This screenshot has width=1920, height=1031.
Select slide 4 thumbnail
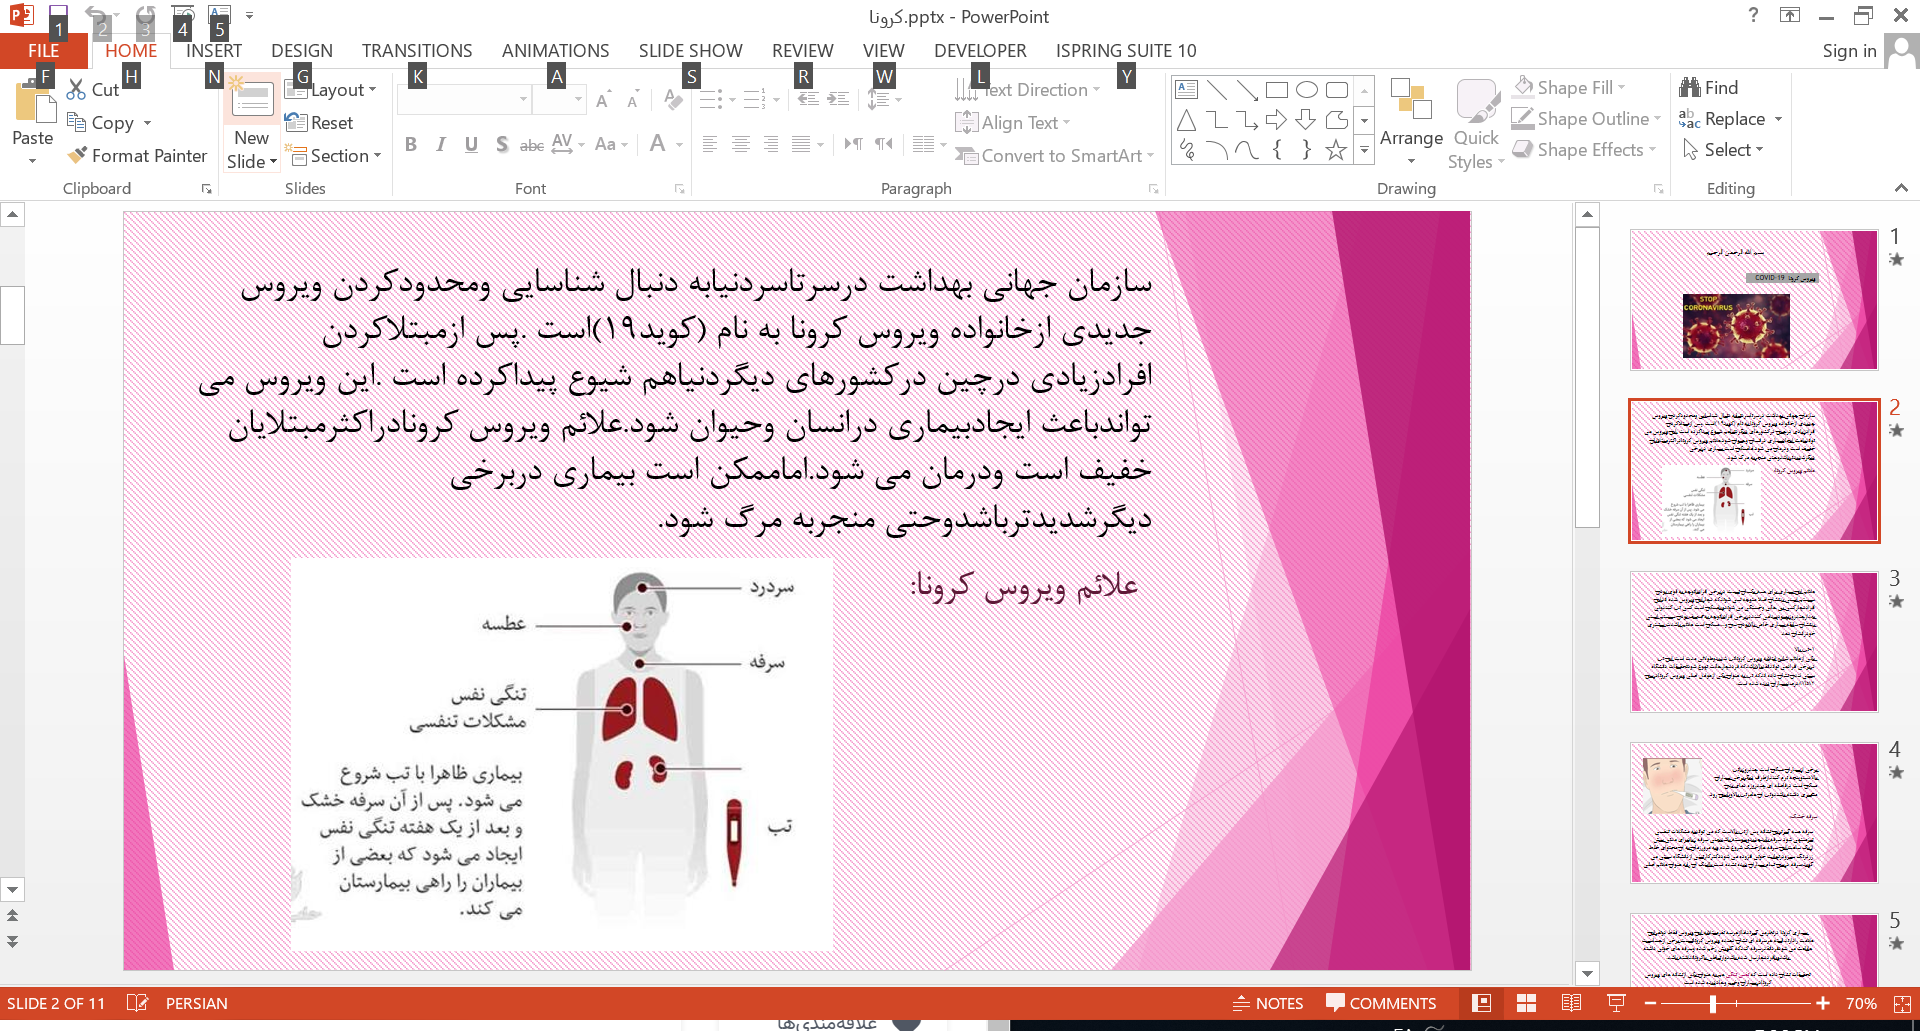[1753, 812]
